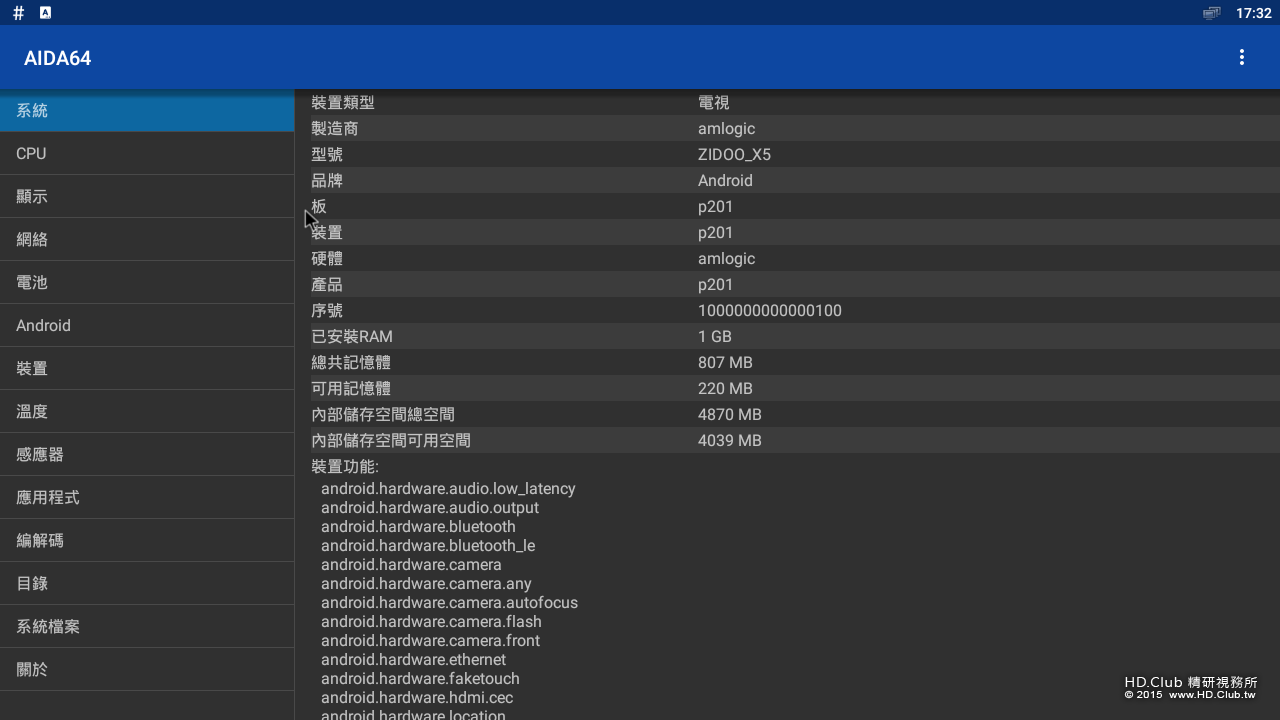Screen dimensions: 1280x720
Task: Tap the network status bar icon
Action: click(1211, 13)
